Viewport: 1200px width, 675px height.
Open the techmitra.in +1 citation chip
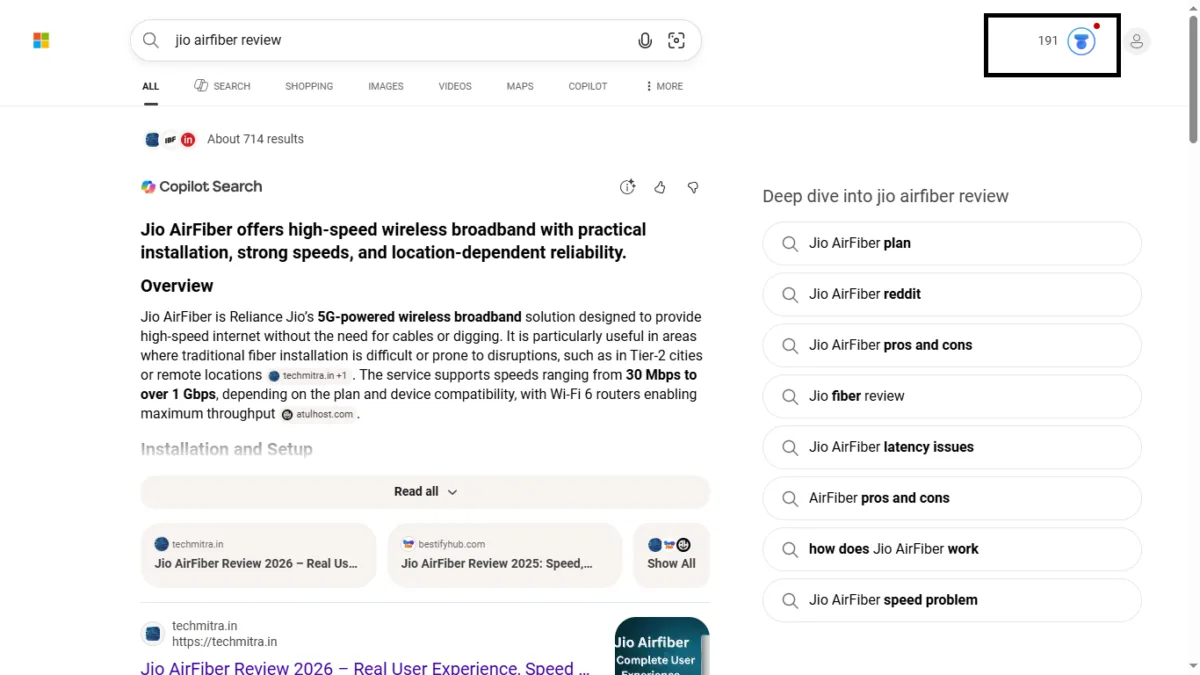click(x=309, y=376)
